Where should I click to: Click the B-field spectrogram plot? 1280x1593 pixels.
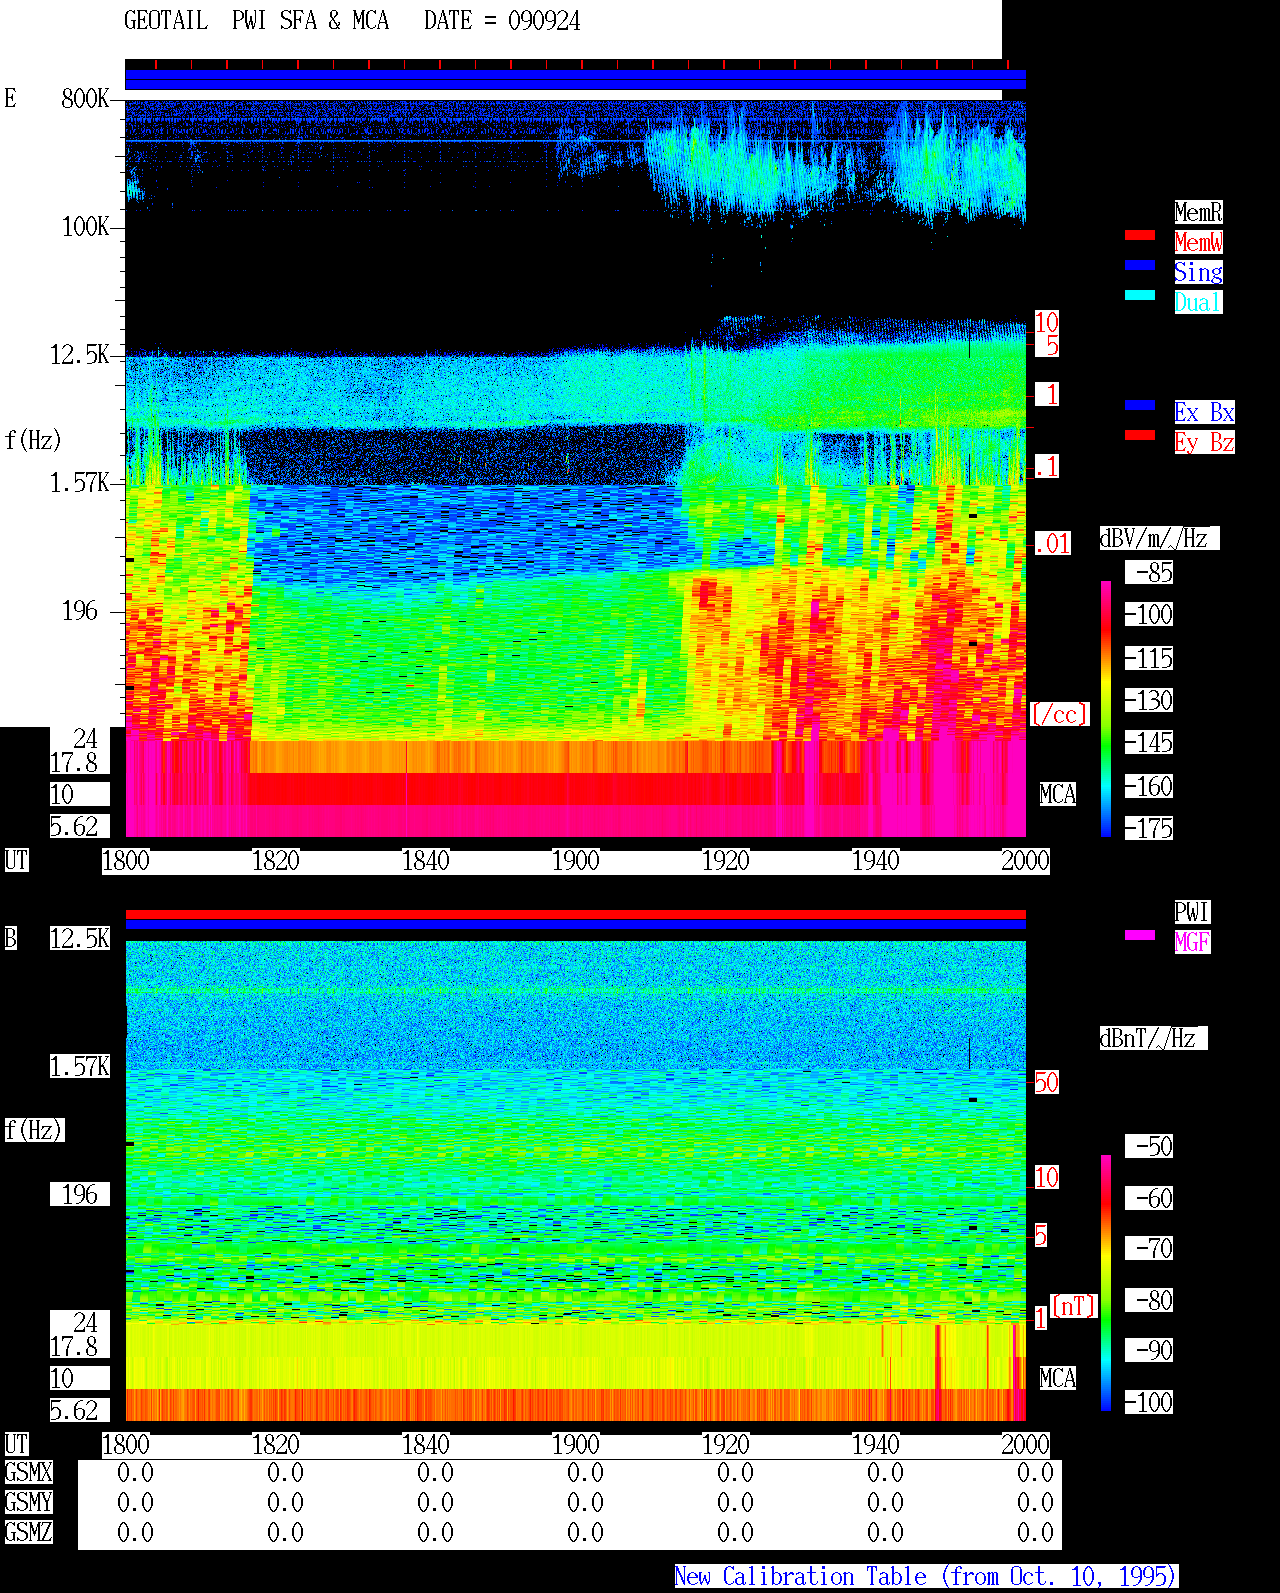[575, 1181]
